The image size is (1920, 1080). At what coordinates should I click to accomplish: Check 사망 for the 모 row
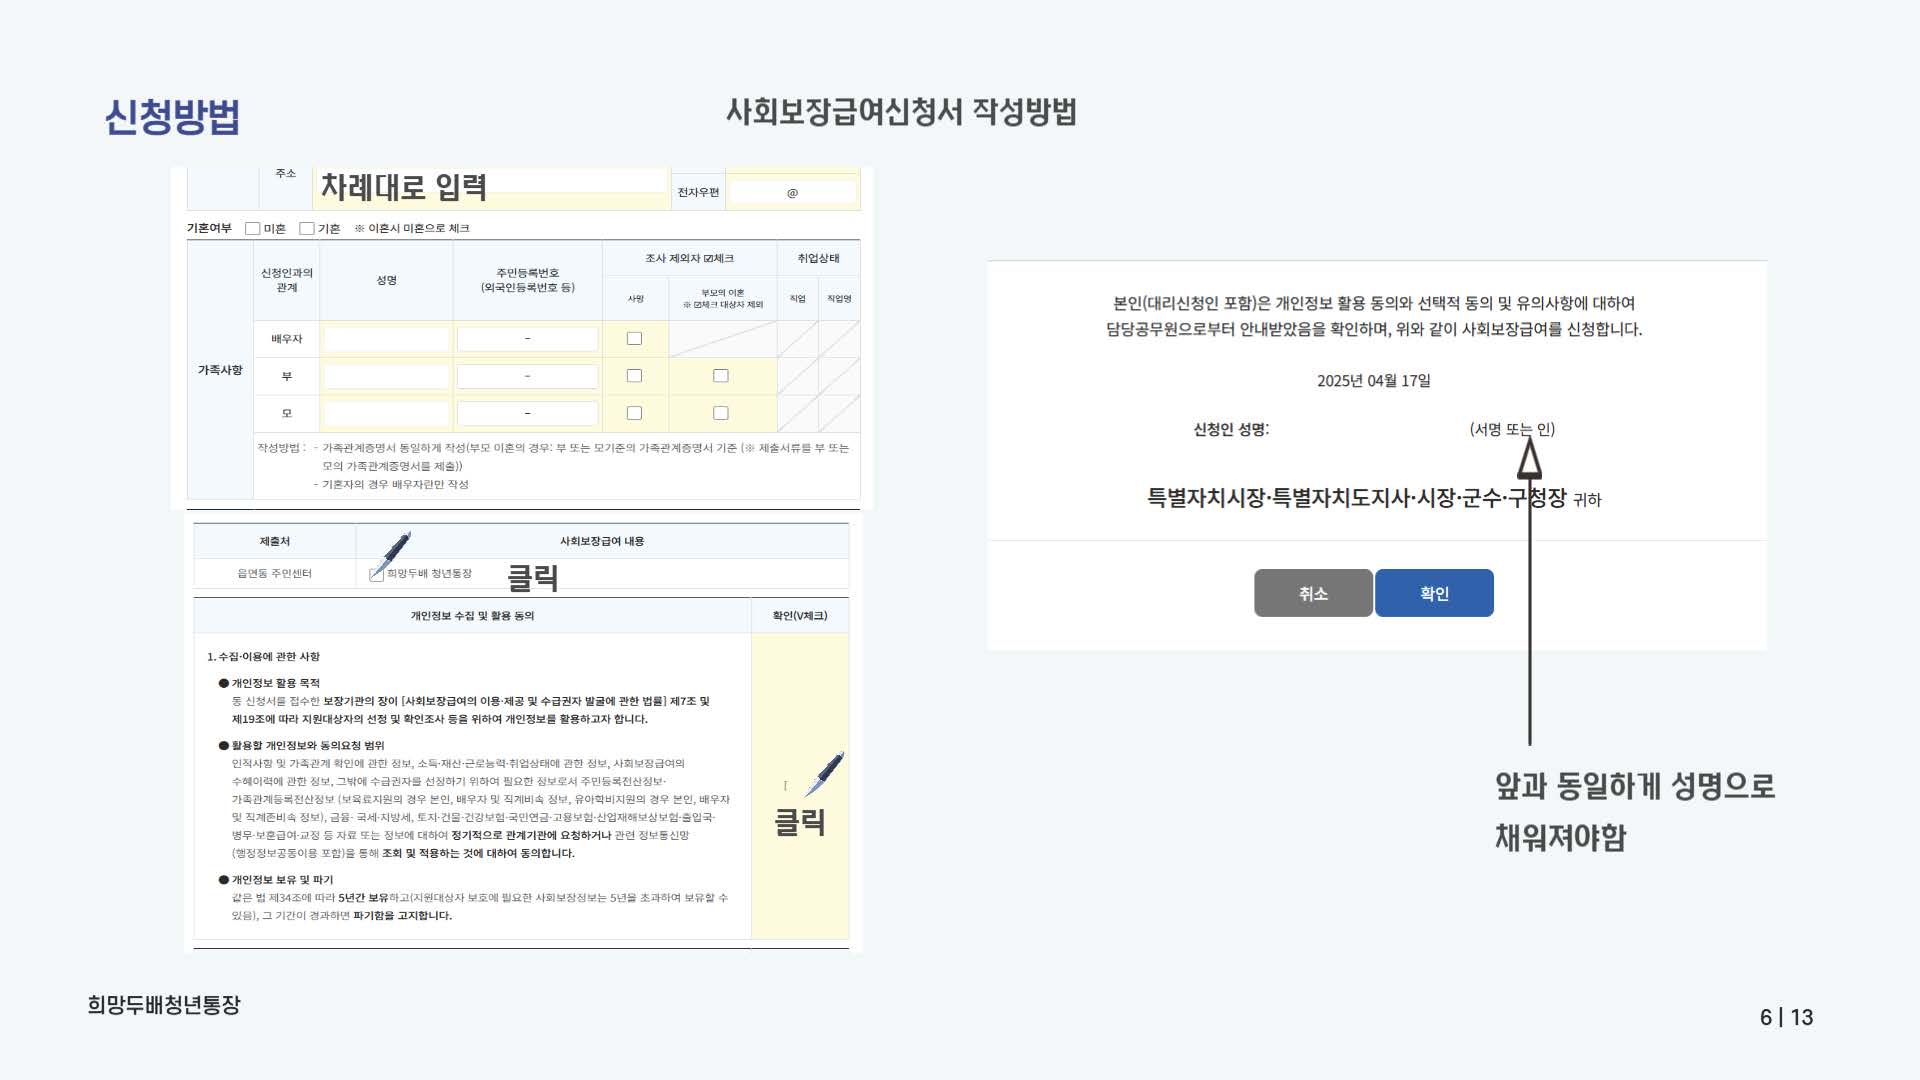click(634, 412)
